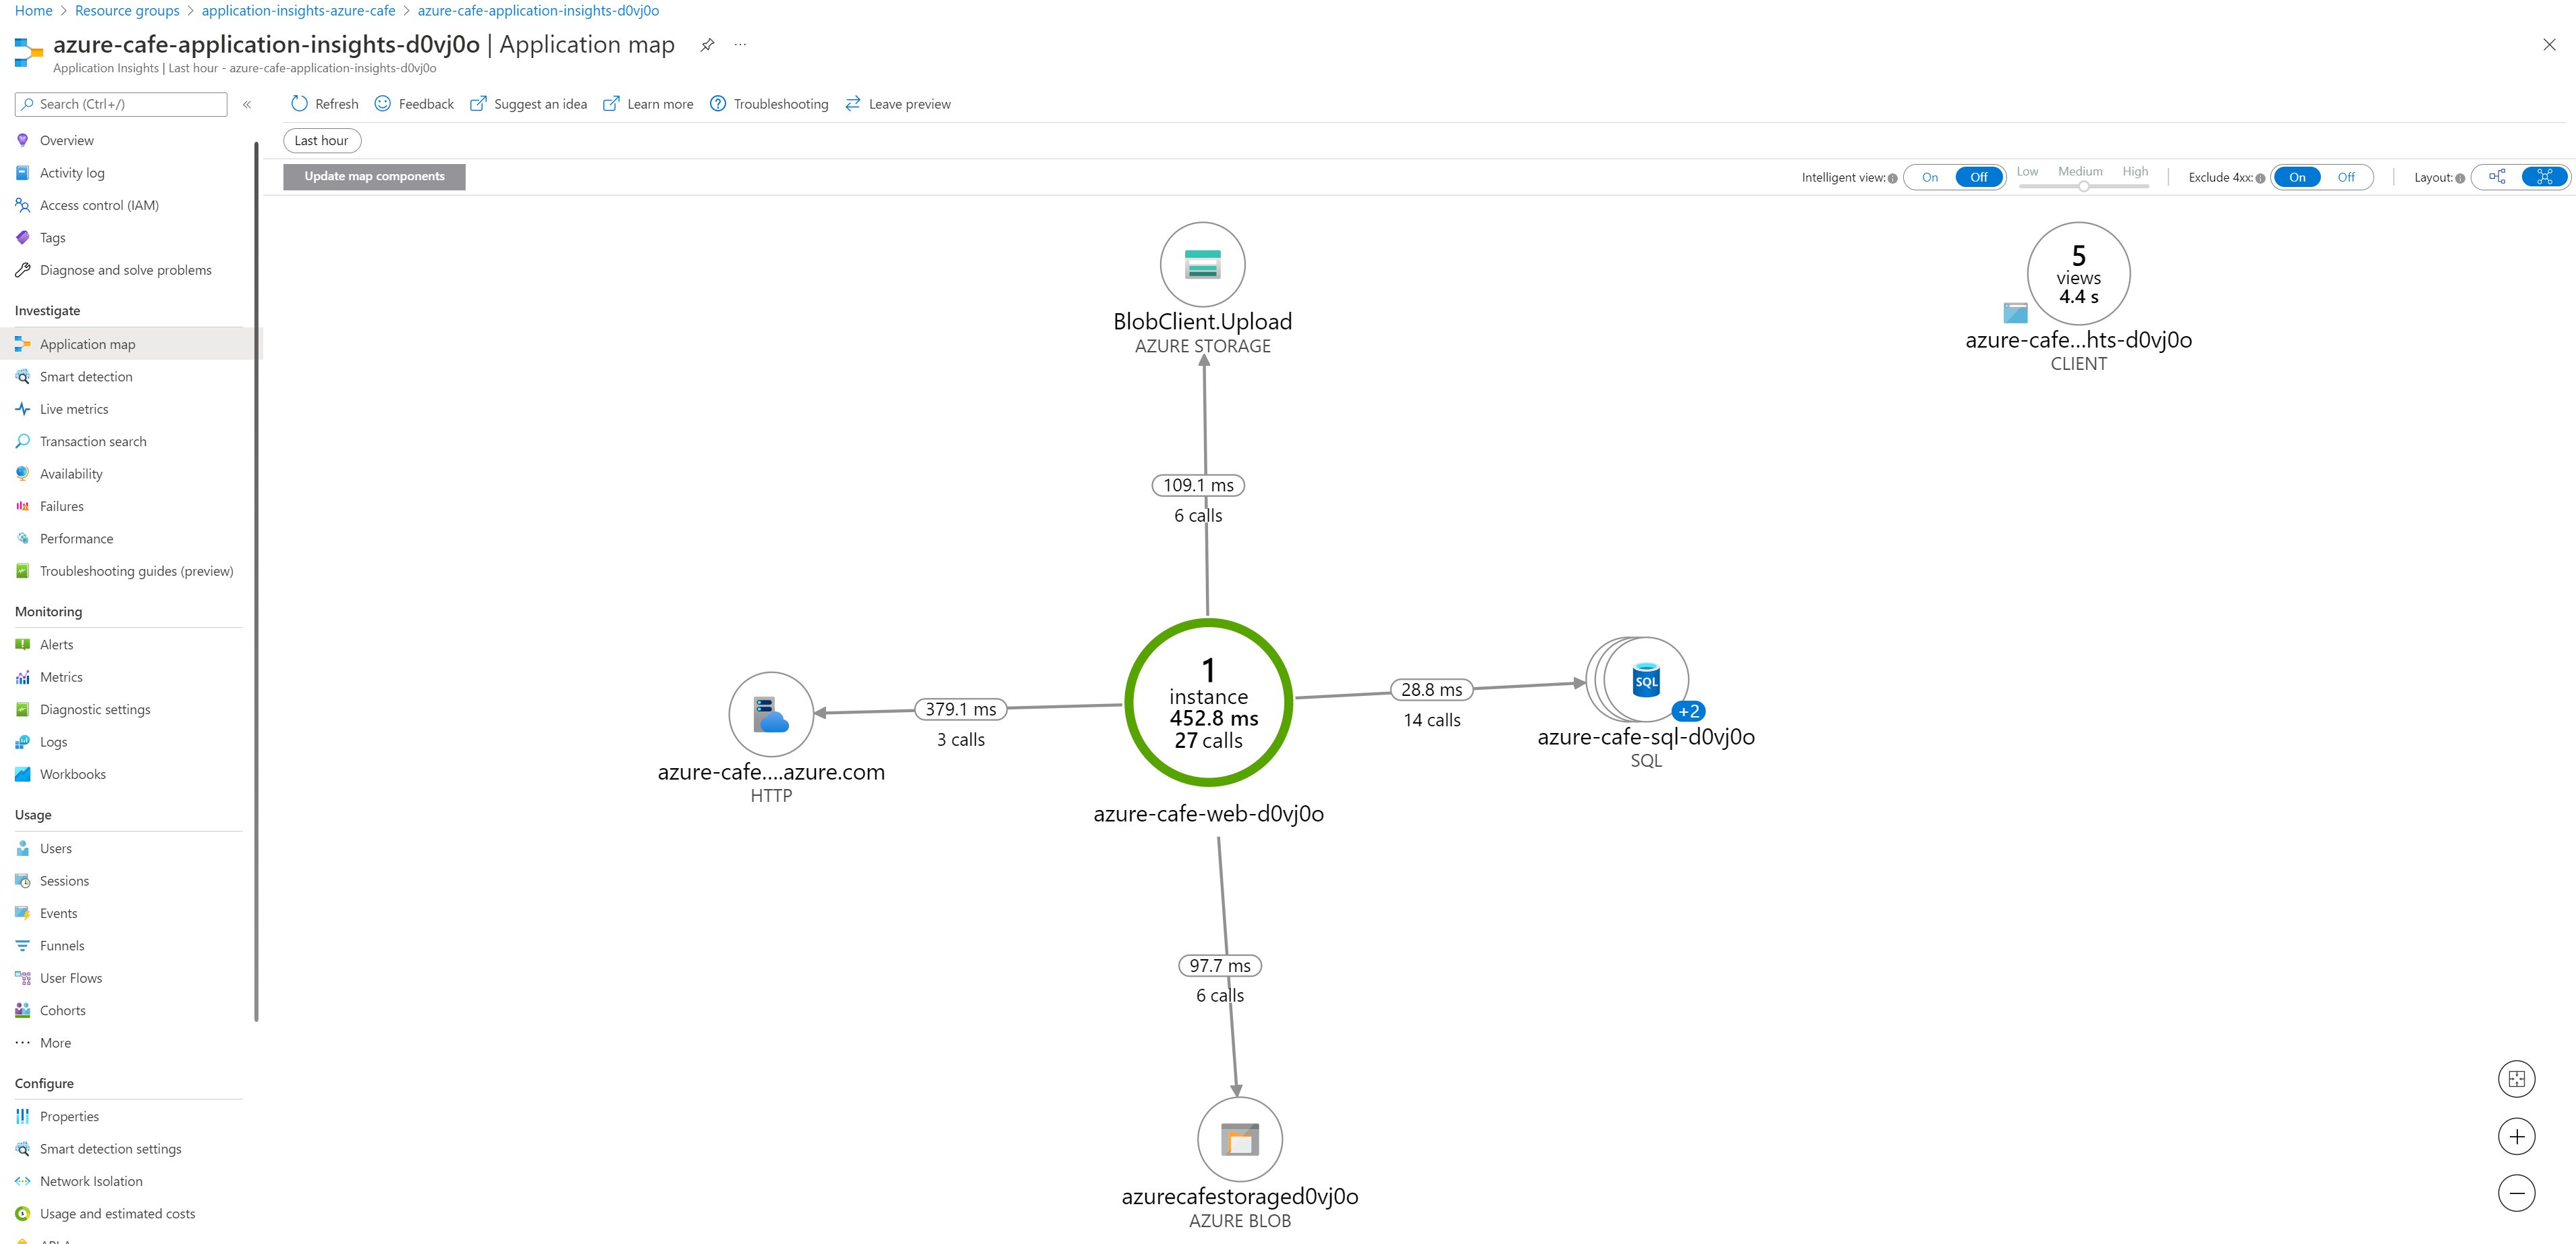Image resolution: width=2576 pixels, height=1244 pixels.
Task: Open Live metrics in the sidebar
Action: click(x=74, y=409)
